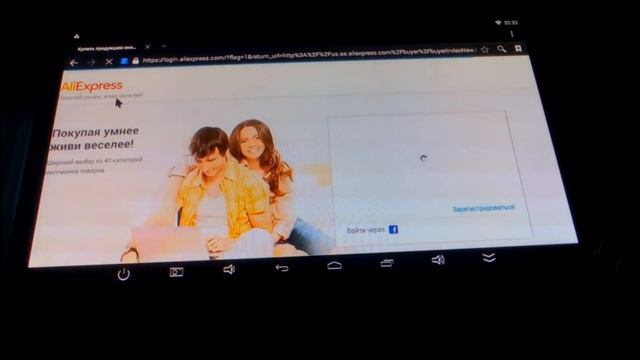Click the Войти через text
Screen dimensions: 640x360
coord(366,230)
